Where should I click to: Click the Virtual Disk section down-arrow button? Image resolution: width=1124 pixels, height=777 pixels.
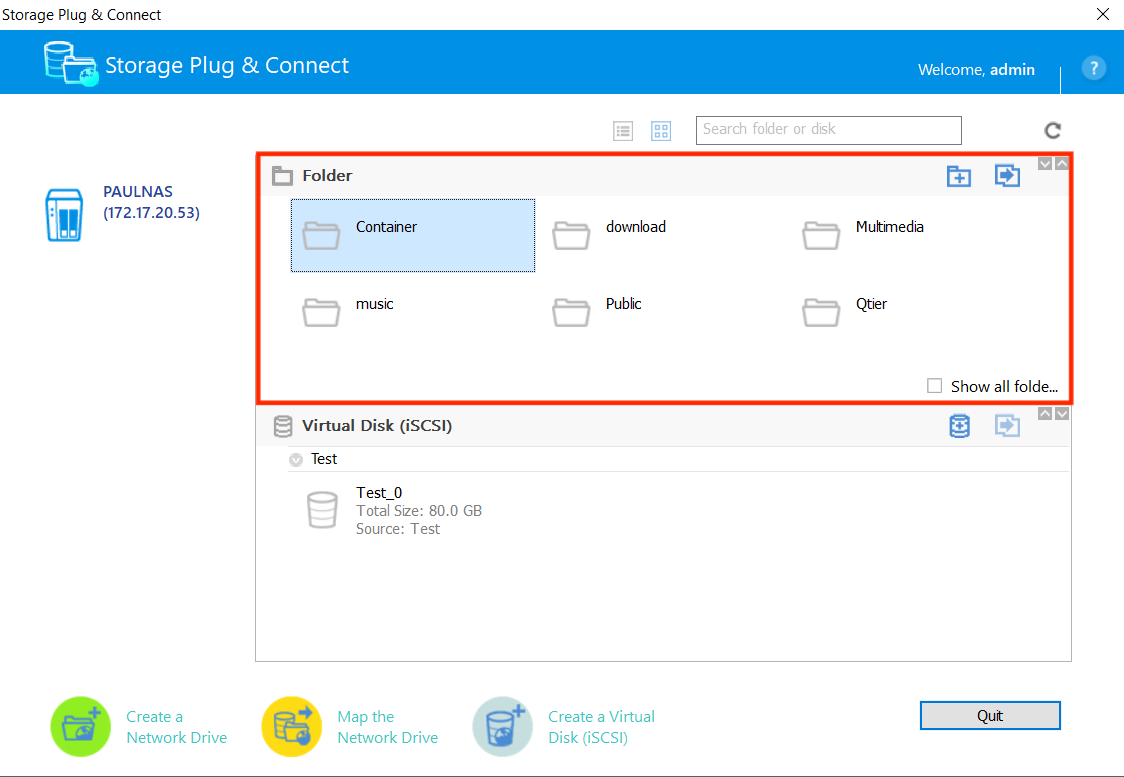tap(1062, 414)
